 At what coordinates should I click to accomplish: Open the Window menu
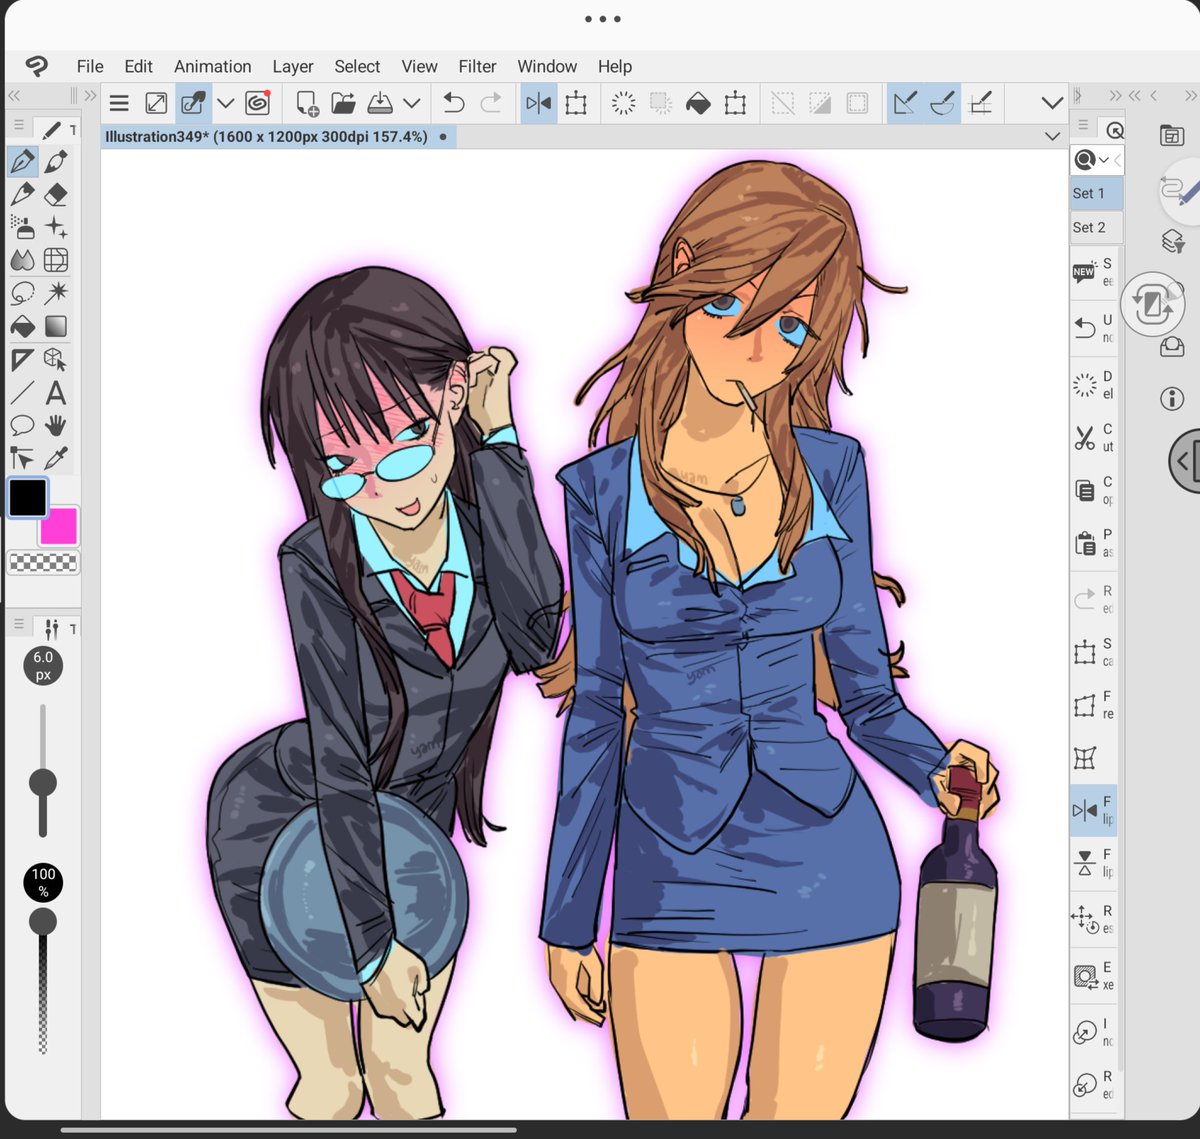click(x=547, y=66)
